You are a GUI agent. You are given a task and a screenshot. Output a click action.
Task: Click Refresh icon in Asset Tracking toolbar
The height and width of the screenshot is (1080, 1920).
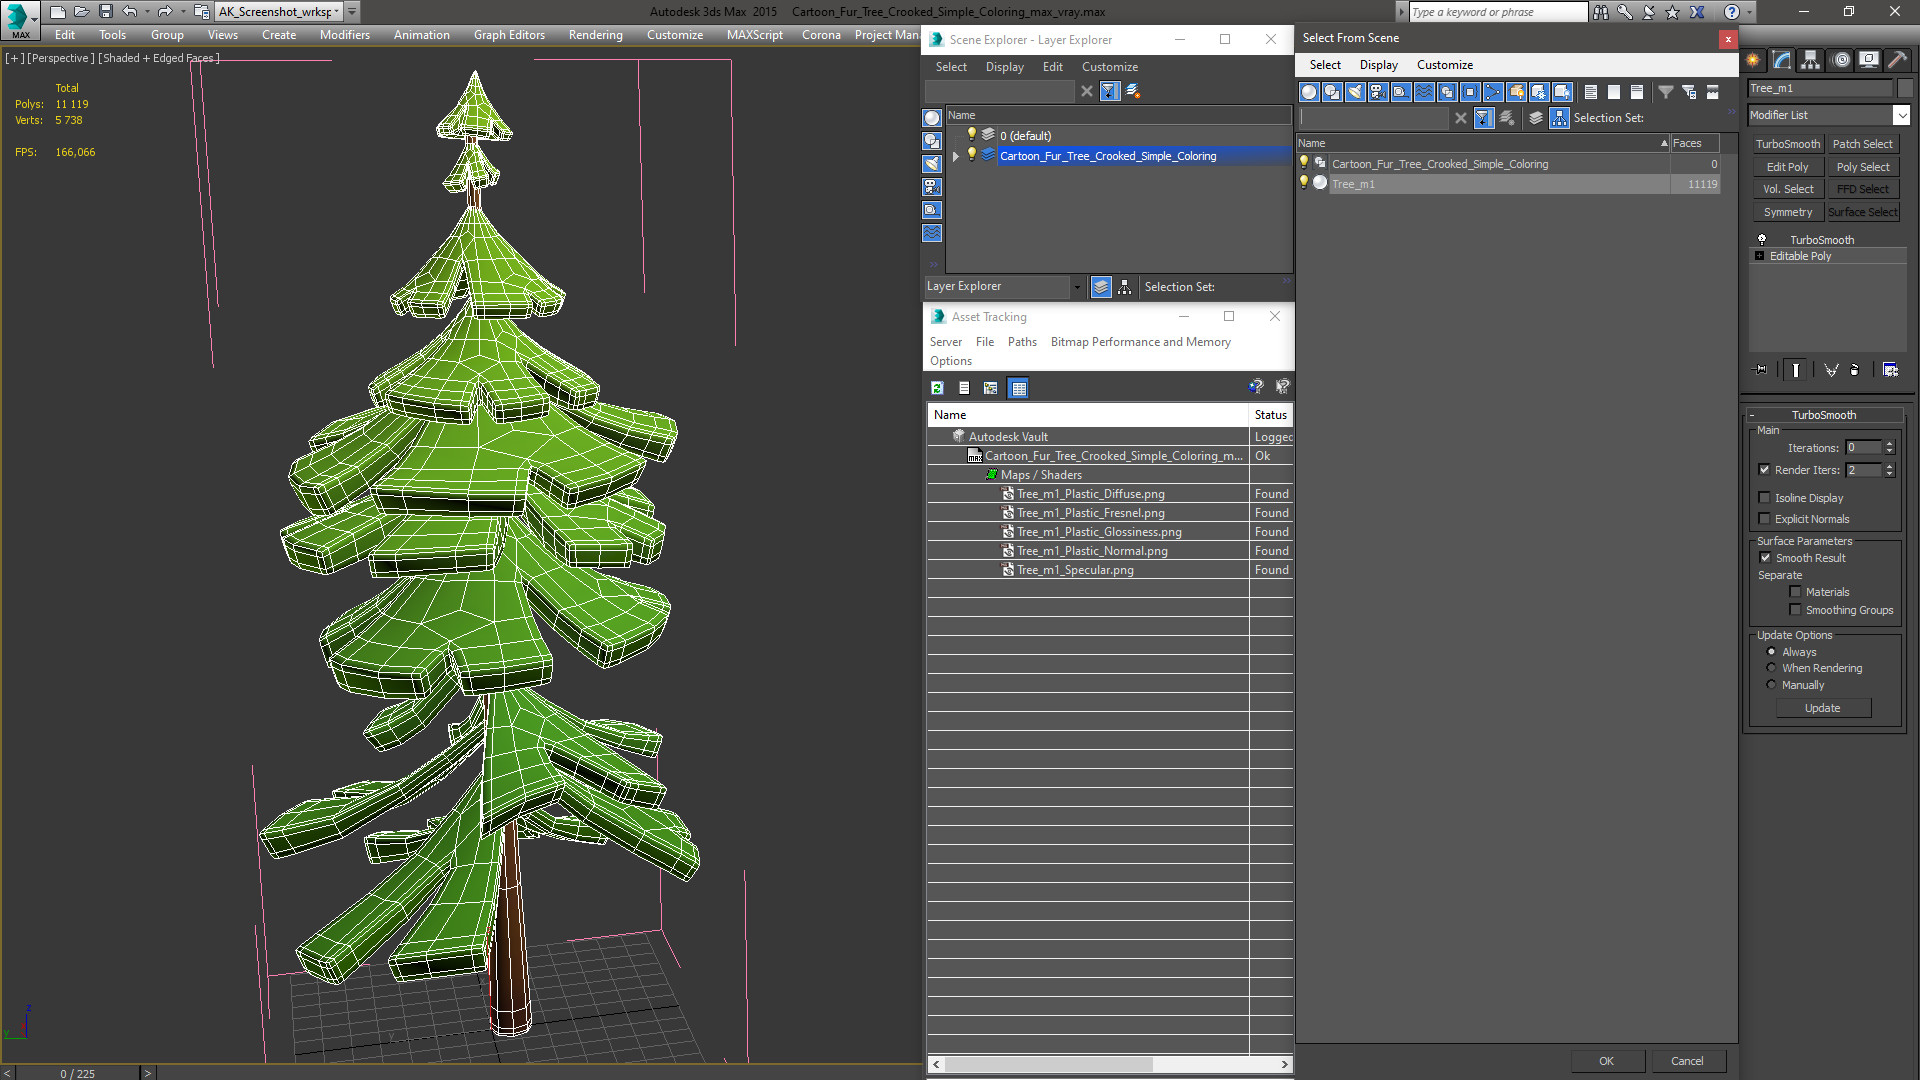tap(937, 388)
